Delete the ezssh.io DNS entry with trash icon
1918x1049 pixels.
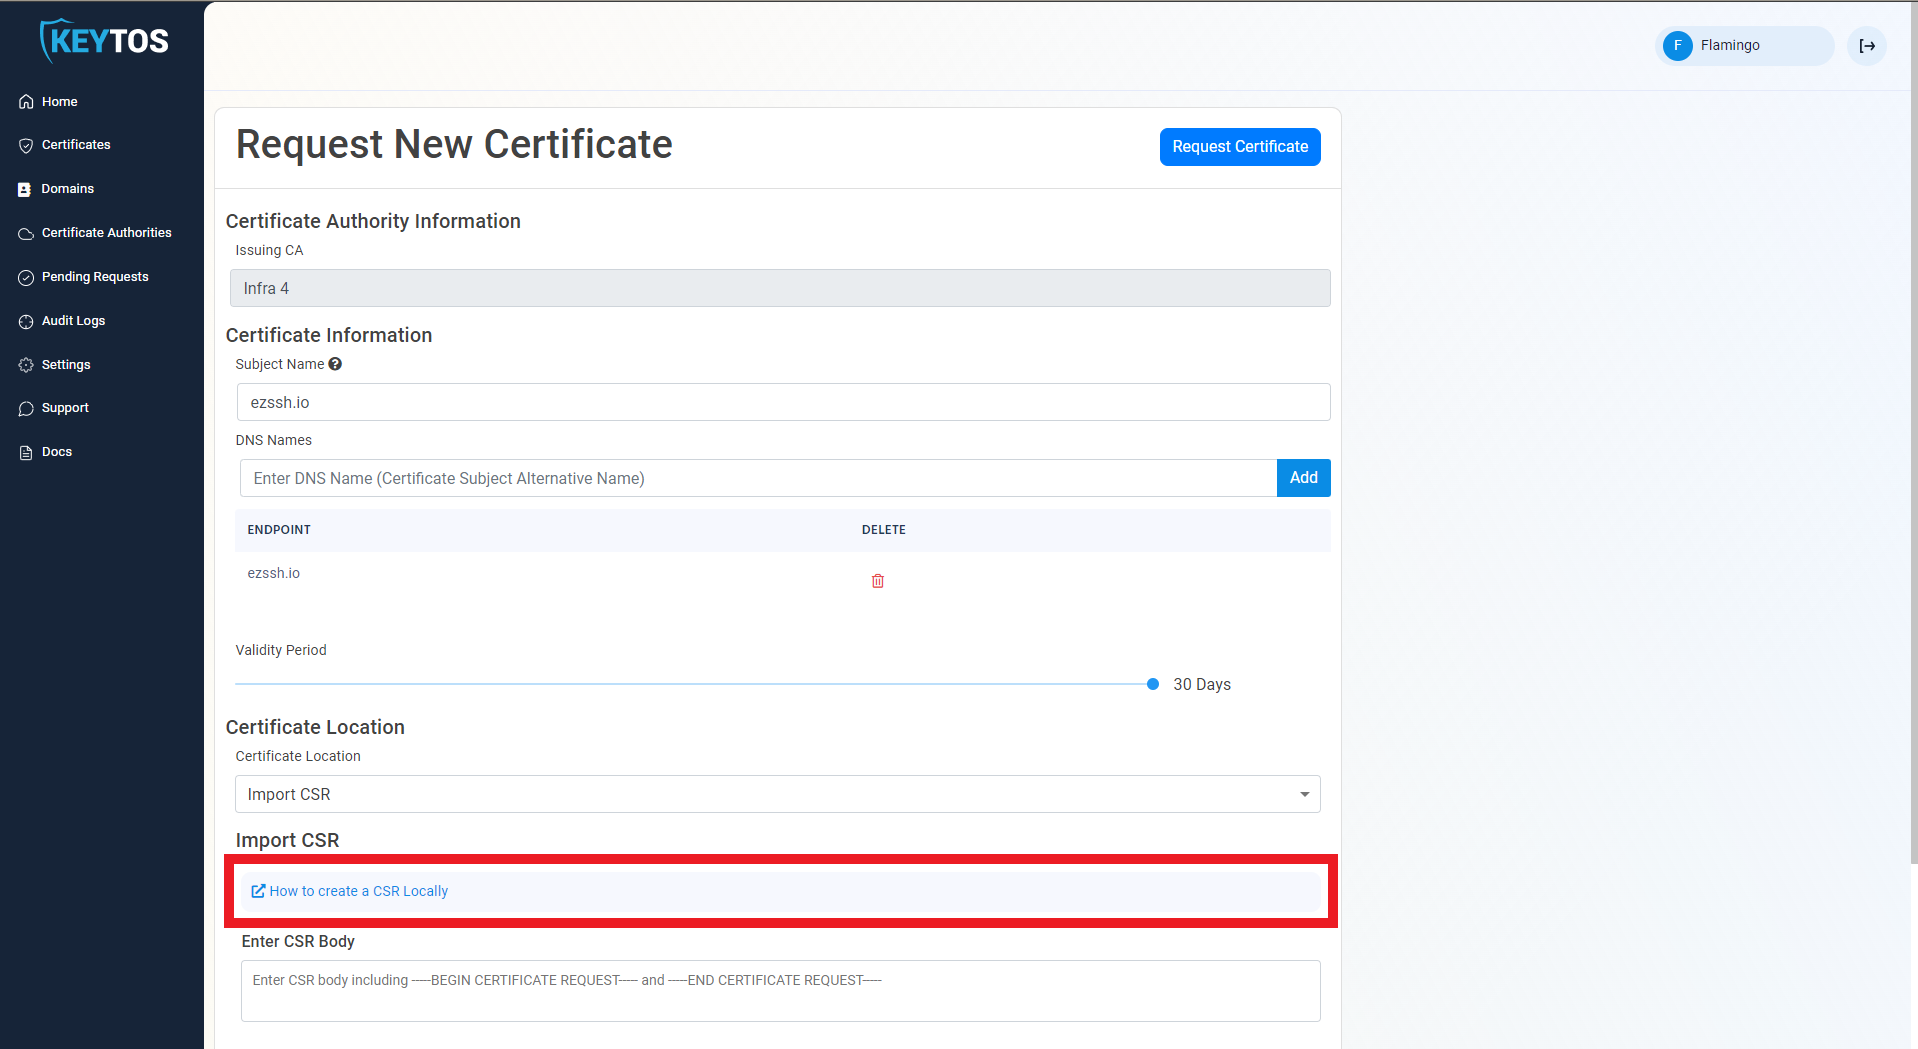(x=878, y=580)
